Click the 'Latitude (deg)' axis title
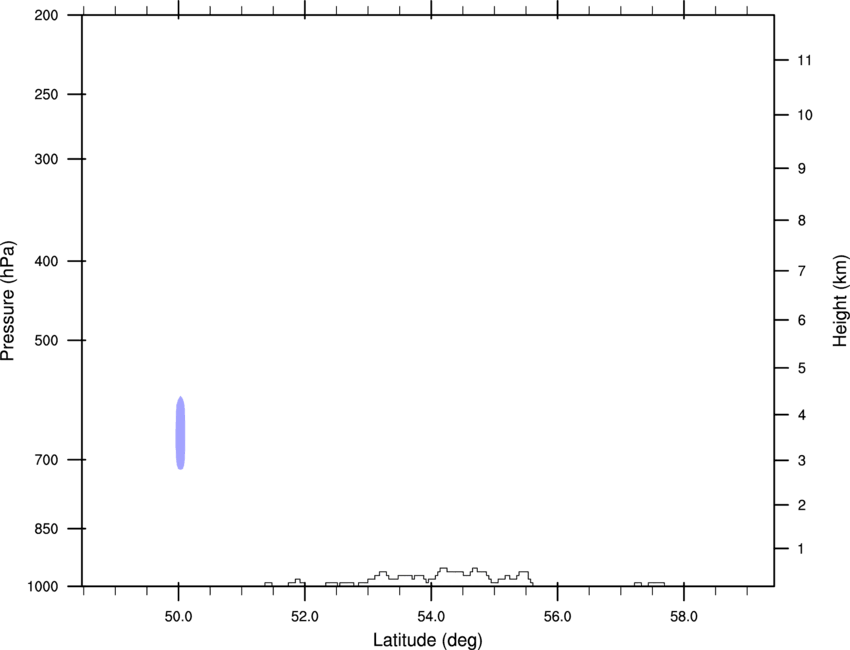The width and height of the screenshot is (850, 650). 427,640
